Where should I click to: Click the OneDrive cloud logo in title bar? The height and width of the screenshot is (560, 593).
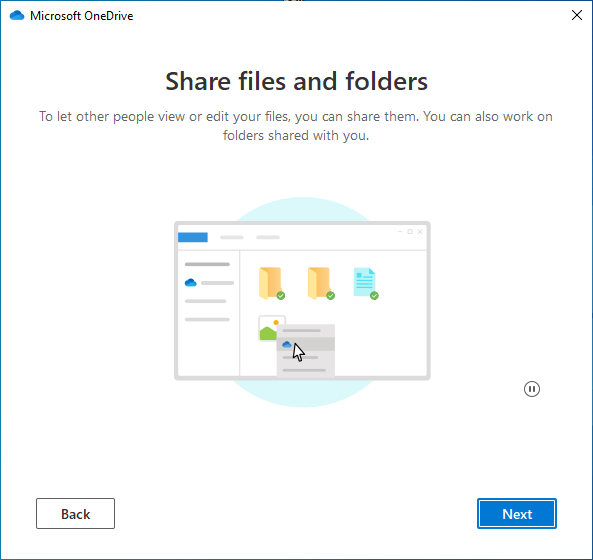(17, 16)
